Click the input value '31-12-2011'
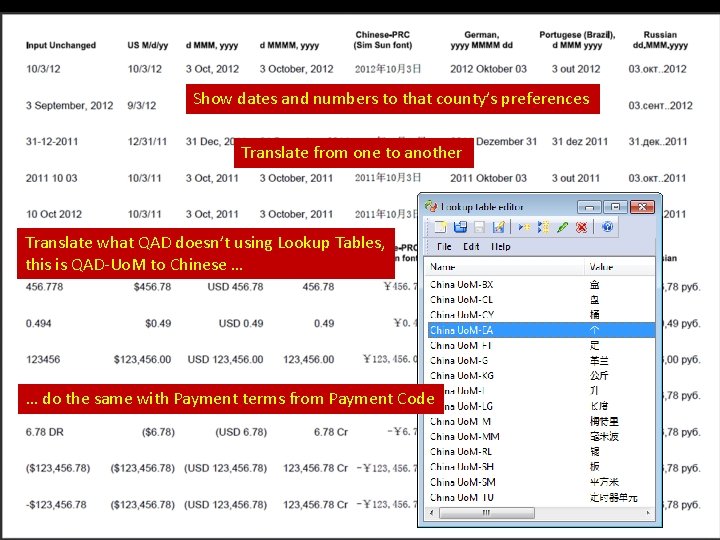The height and width of the screenshot is (540, 720). 52,141
